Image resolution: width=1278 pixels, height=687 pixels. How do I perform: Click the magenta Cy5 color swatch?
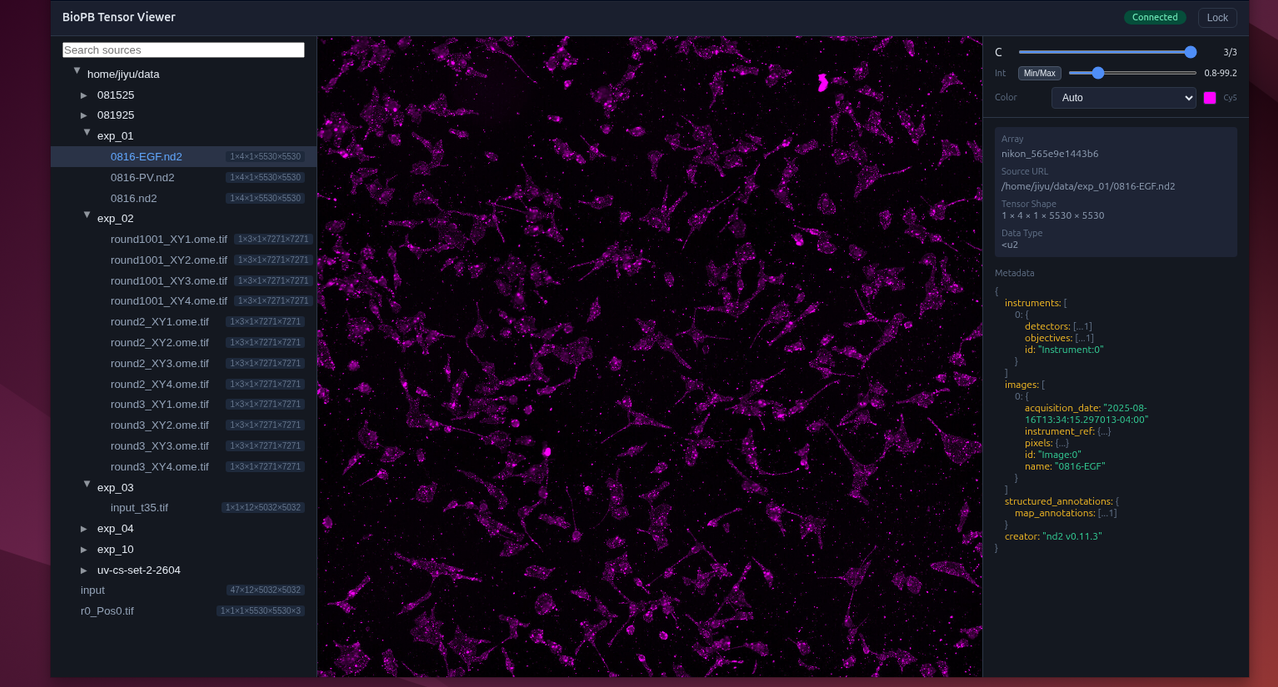[x=1210, y=98]
